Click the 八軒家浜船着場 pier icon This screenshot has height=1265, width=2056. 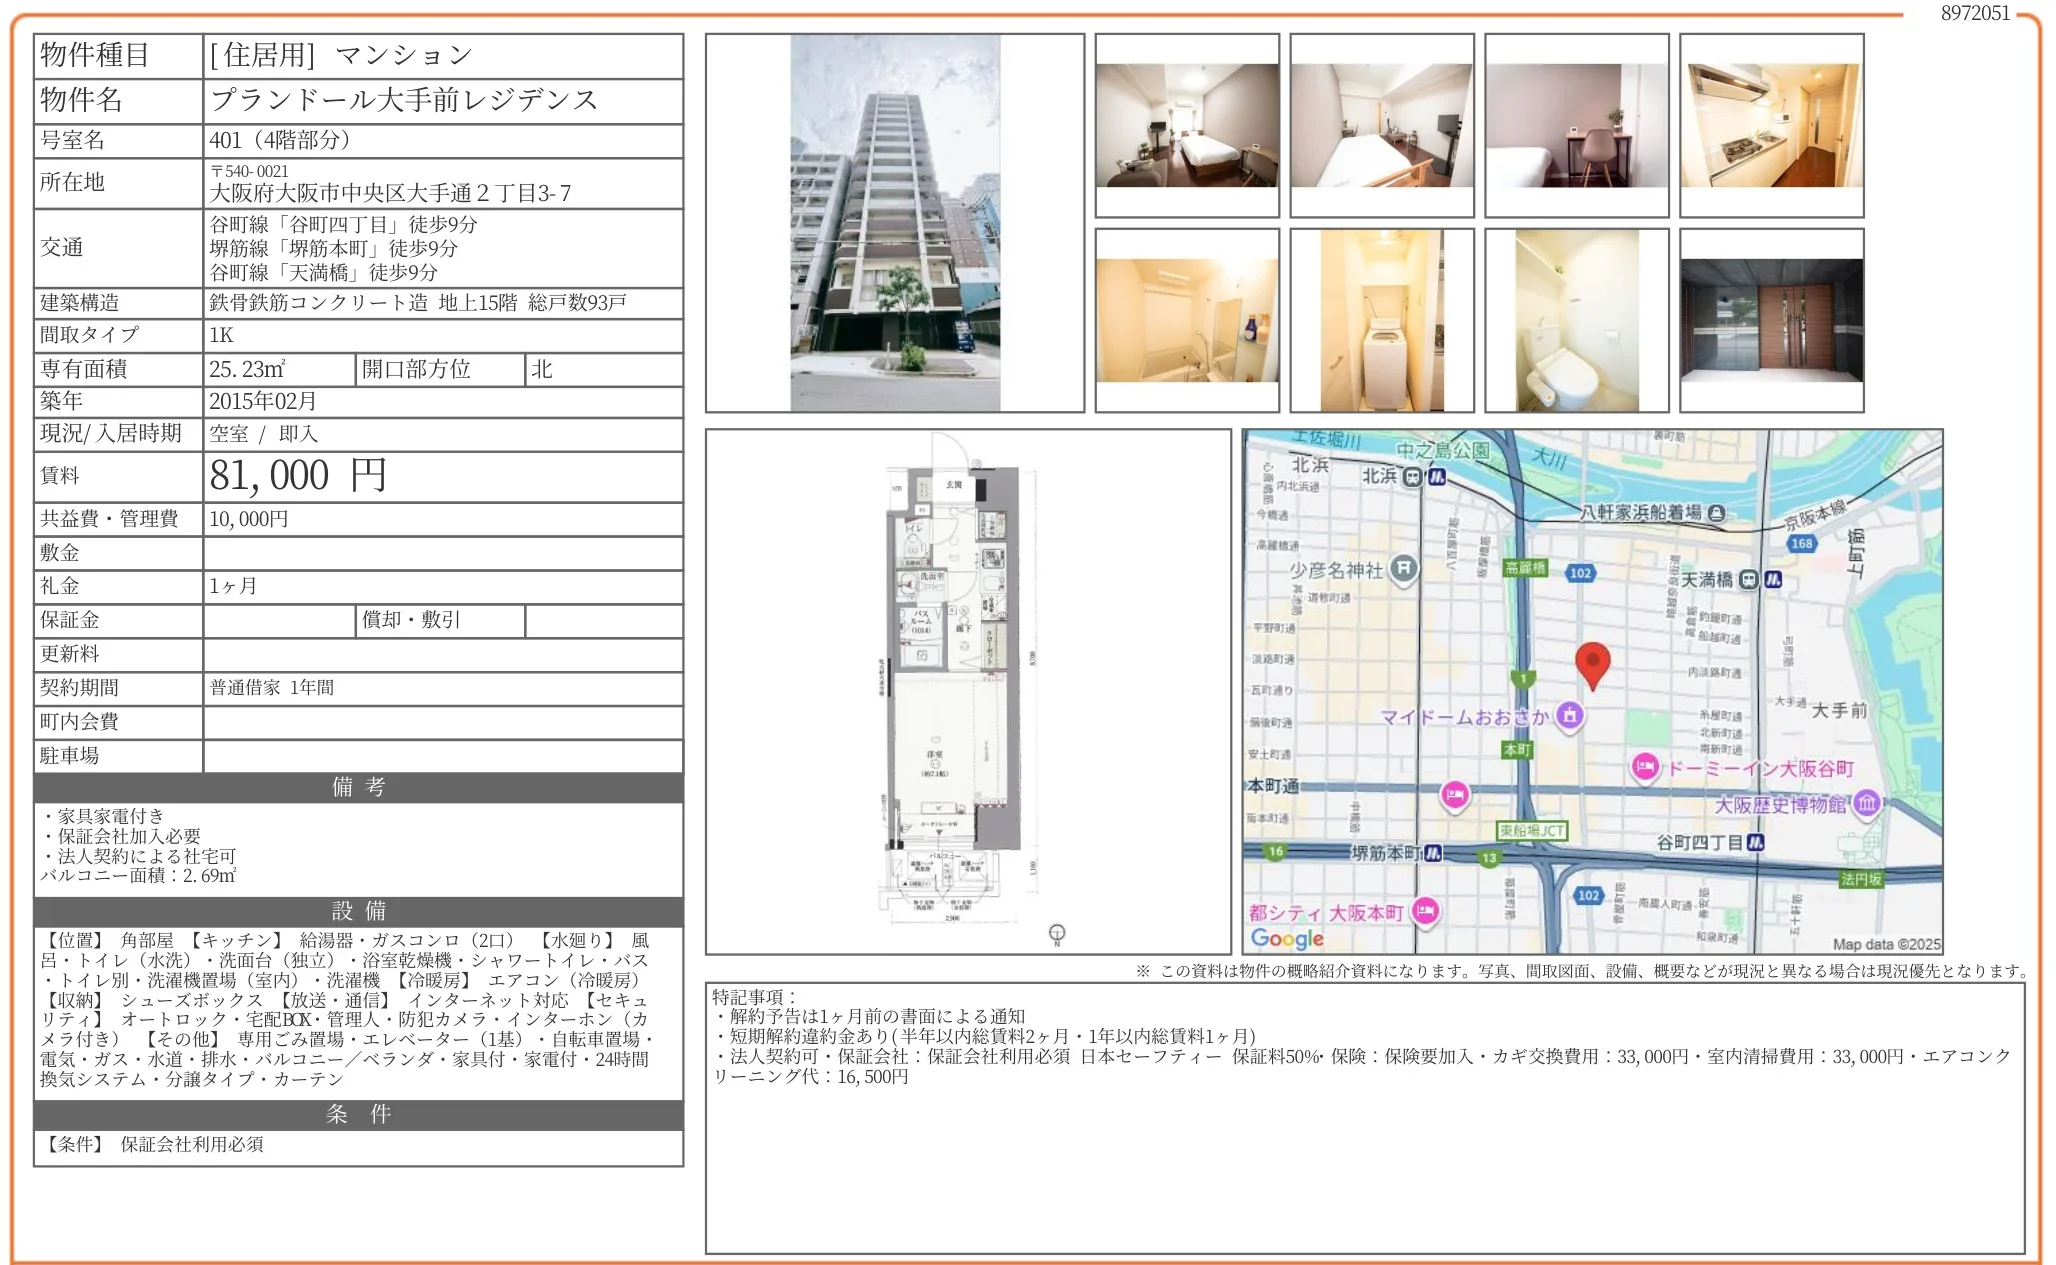click(x=1716, y=513)
